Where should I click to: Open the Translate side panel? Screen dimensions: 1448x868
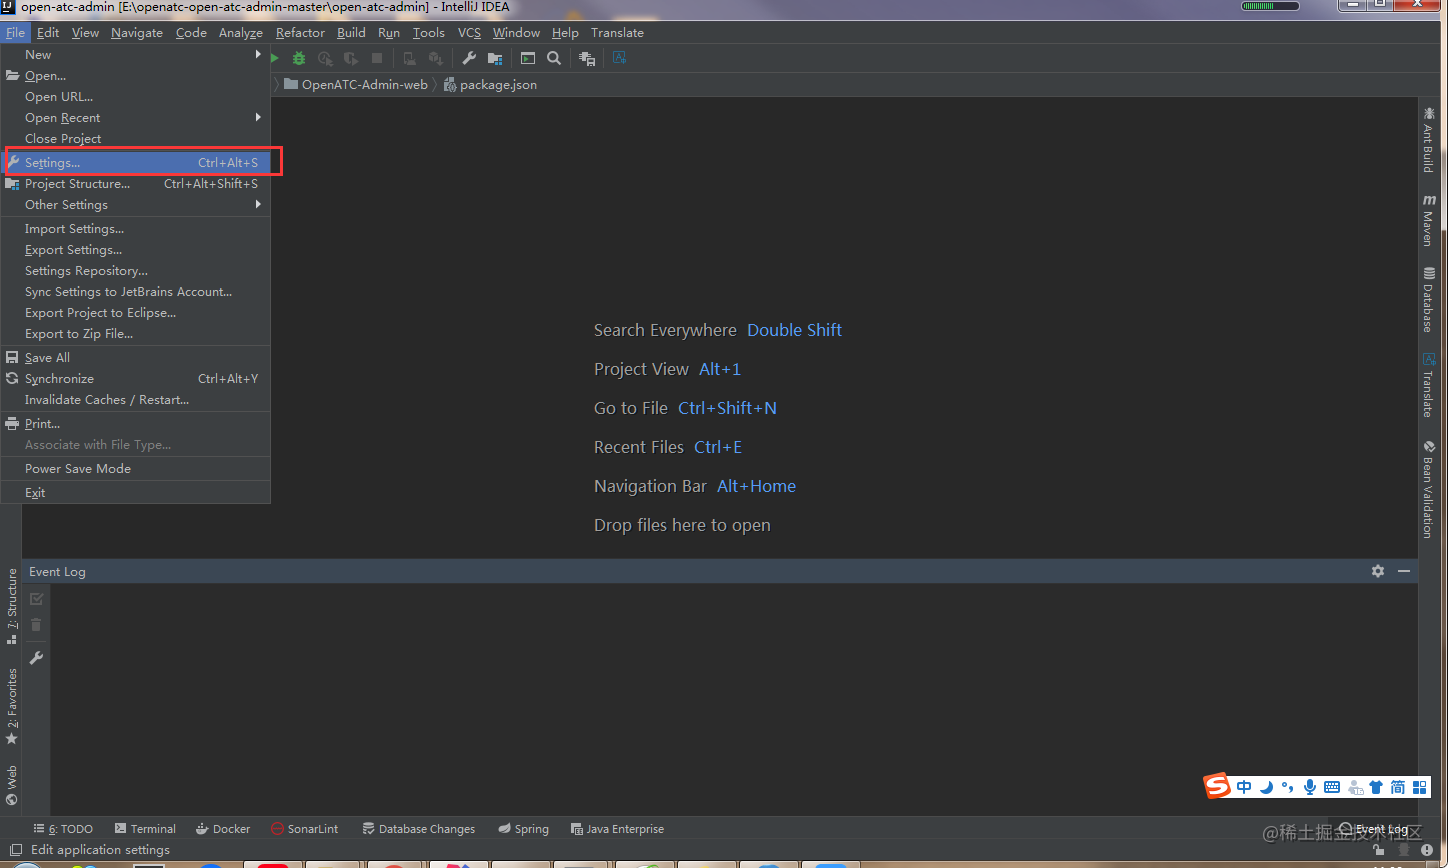(1428, 384)
